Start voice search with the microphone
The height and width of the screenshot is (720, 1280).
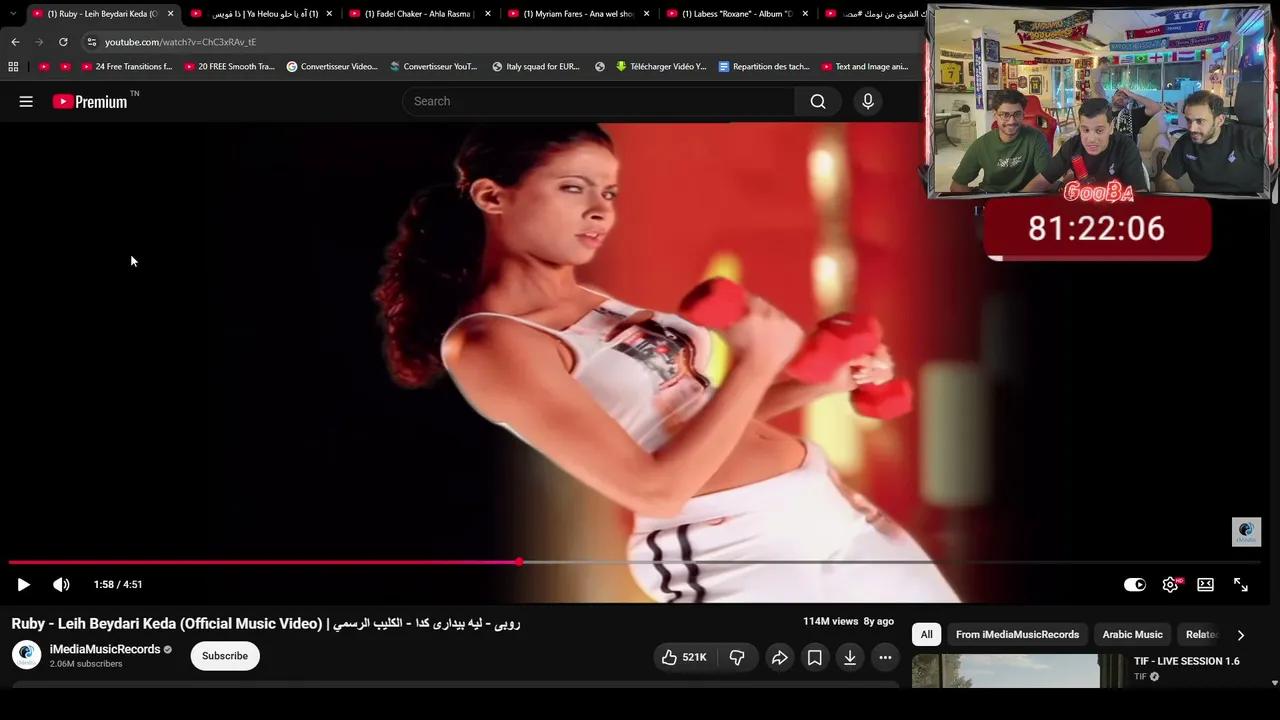click(868, 101)
